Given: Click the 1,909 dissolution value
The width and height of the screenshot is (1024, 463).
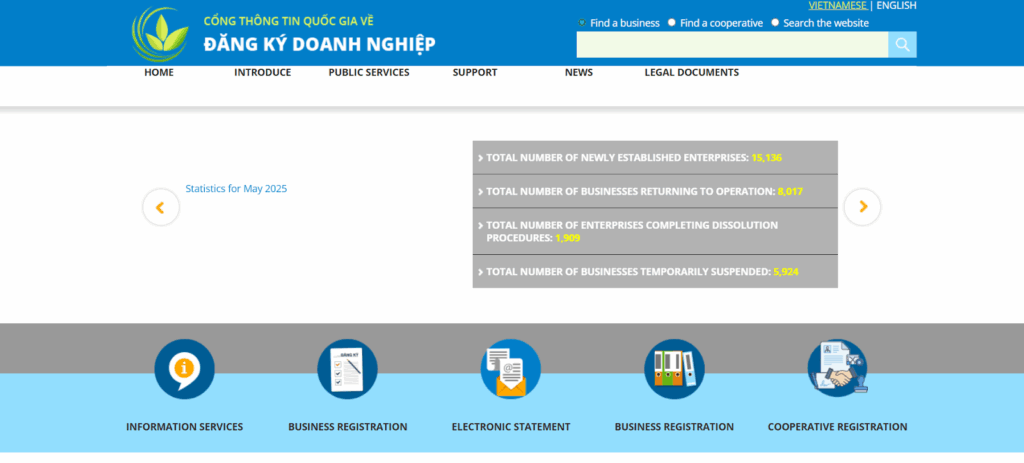Looking at the screenshot, I should [x=568, y=238].
